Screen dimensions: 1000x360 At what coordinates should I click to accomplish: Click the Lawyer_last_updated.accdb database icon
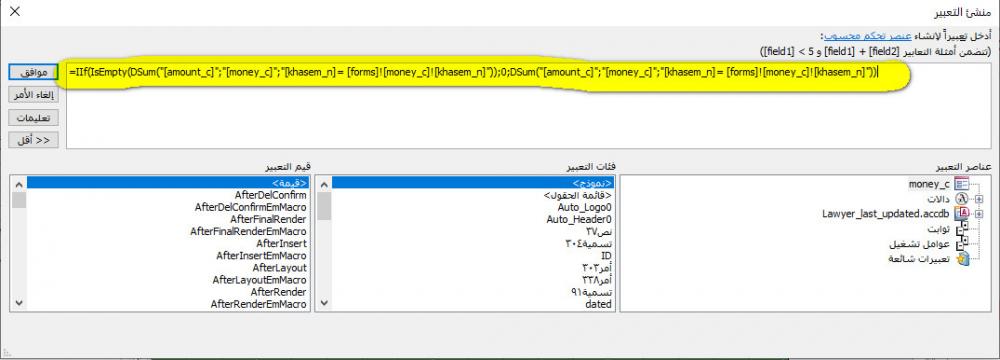point(961,214)
